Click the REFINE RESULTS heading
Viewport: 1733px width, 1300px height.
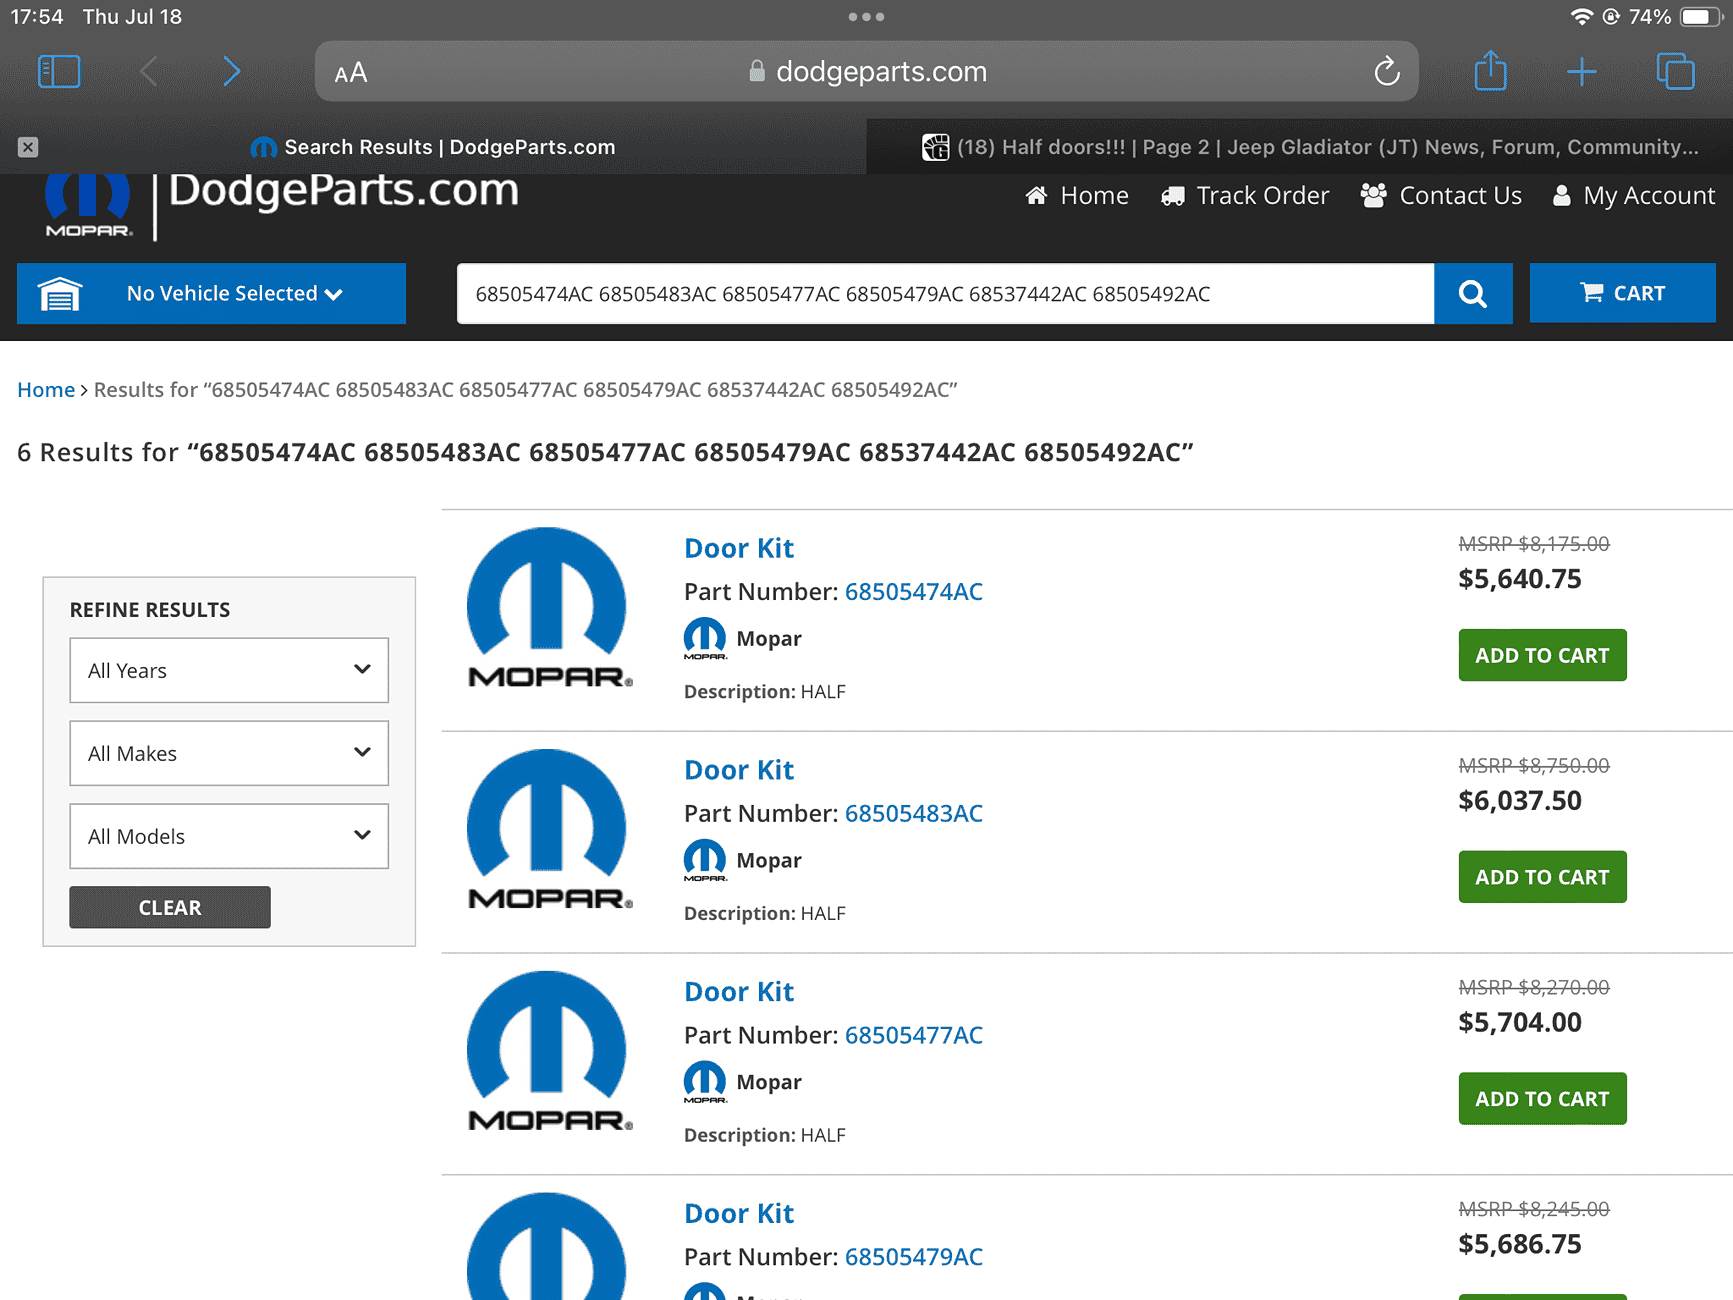tap(150, 610)
